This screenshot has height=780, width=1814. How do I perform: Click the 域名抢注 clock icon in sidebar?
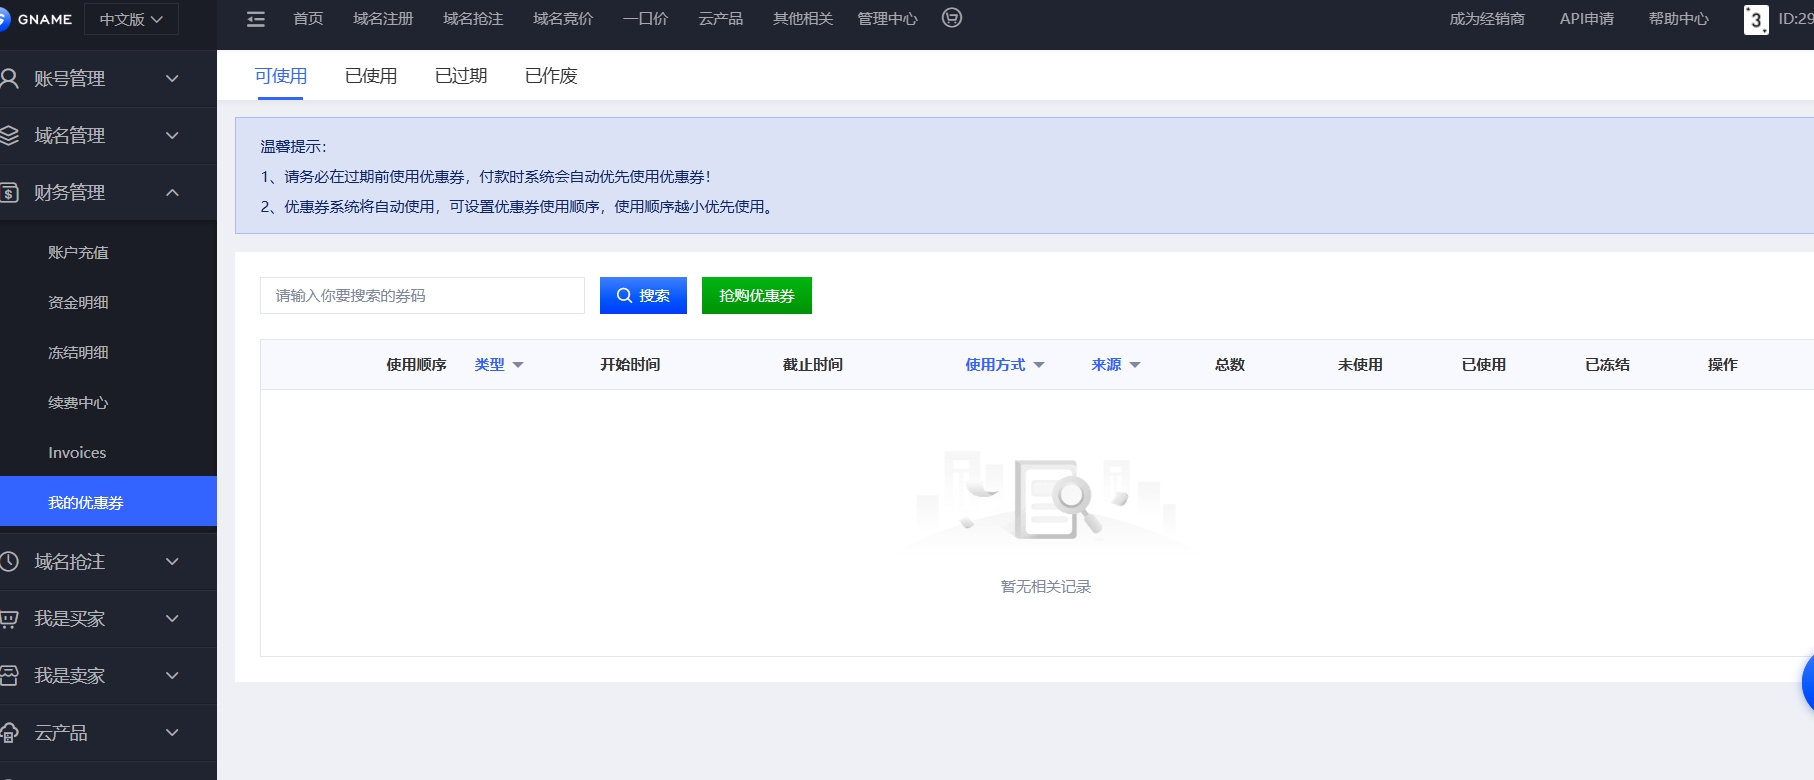(x=10, y=562)
